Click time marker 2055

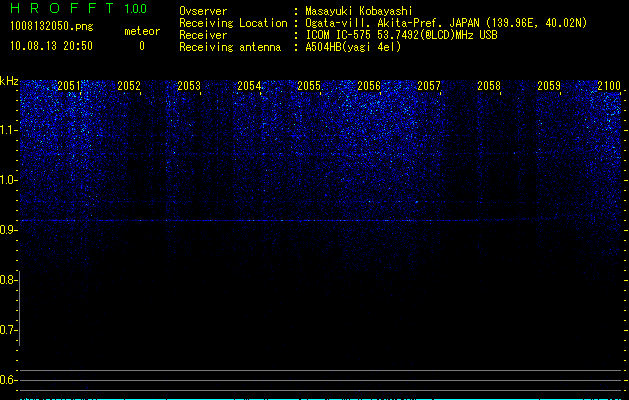click(309, 86)
